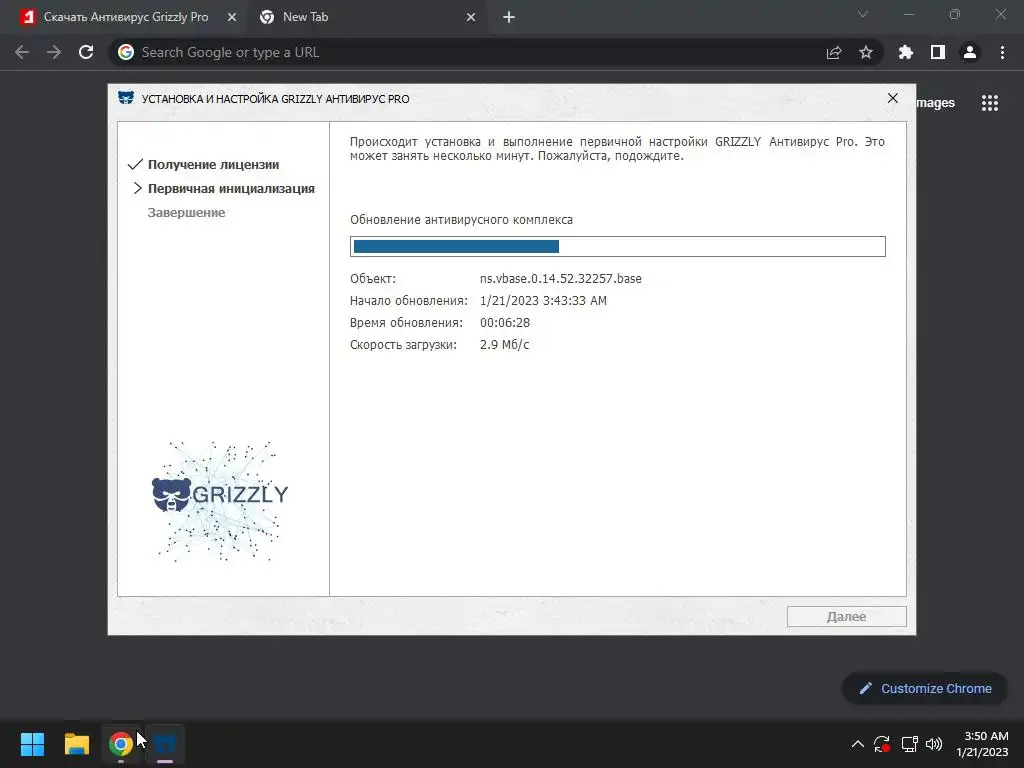Click the file name ns.vbase.0.14.52.32257.base
1024x768 pixels.
click(560, 278)
